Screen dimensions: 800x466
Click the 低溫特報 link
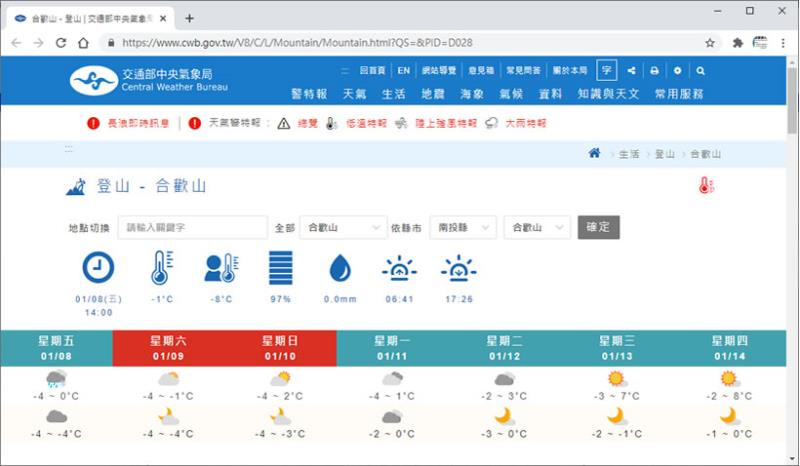pos(366,124)
